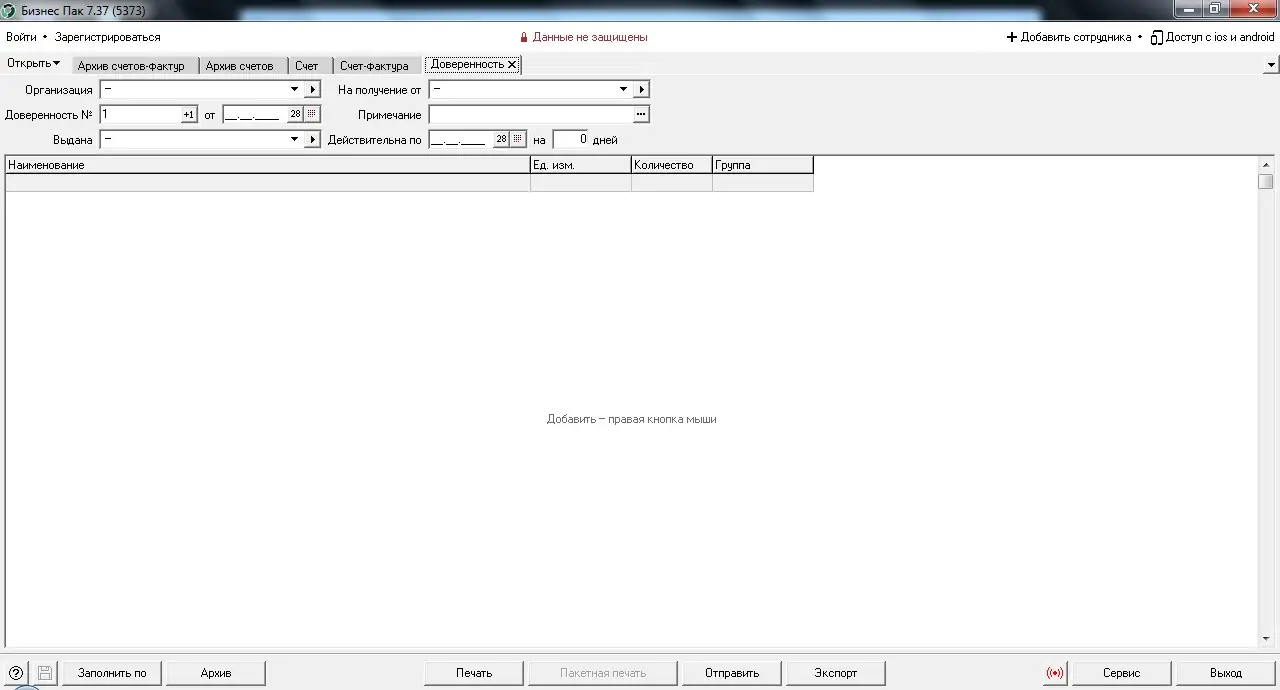Click arrow button beside На получение от field

[x=642, y=90]
